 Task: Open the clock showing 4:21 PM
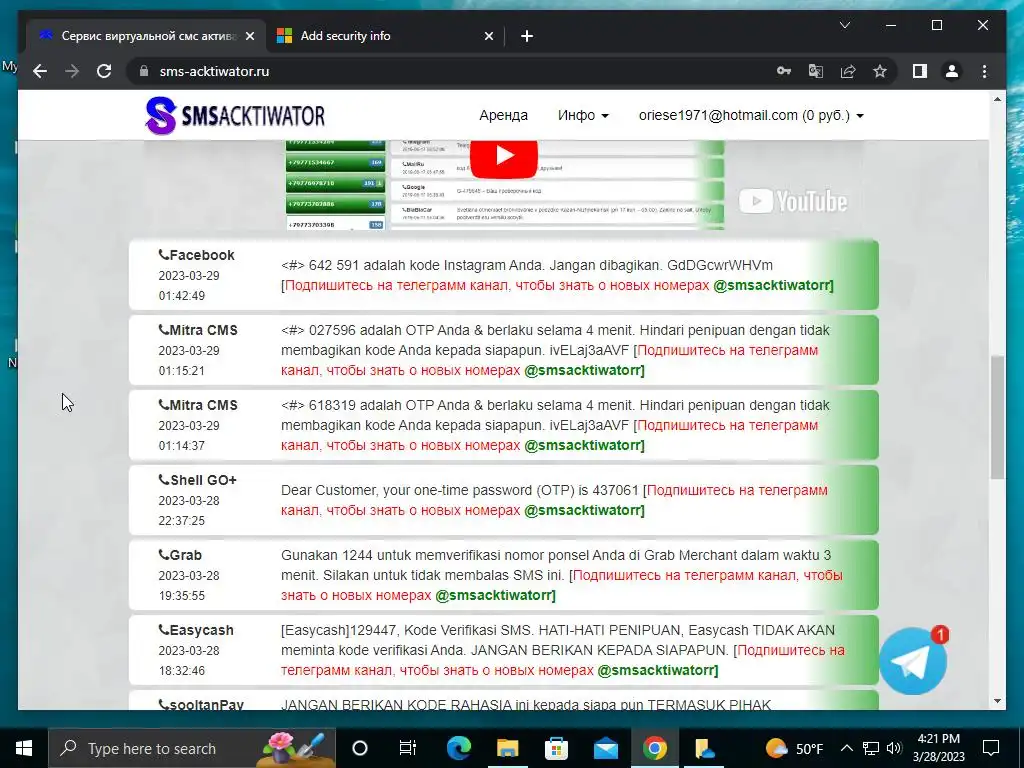pyautogui.click(x=938, y=748)
